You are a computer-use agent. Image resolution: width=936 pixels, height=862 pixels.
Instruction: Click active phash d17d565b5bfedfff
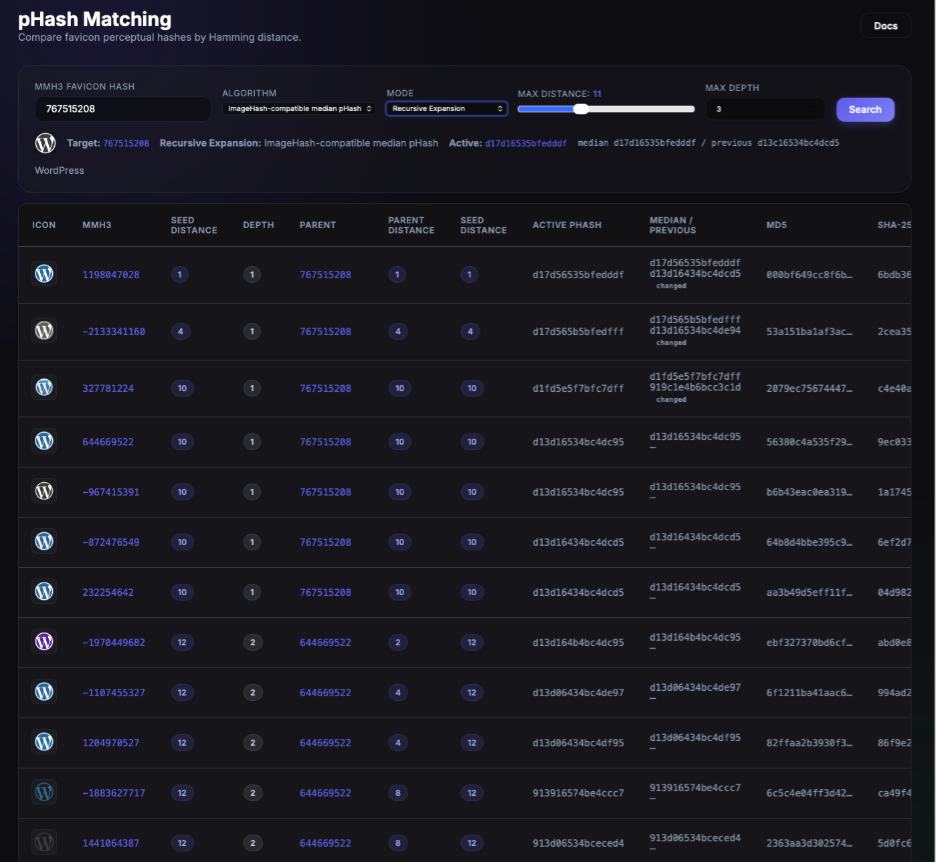(578, 331)
